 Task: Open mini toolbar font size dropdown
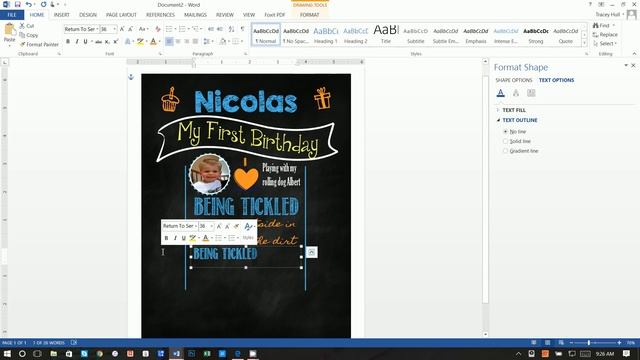point(211,226)
